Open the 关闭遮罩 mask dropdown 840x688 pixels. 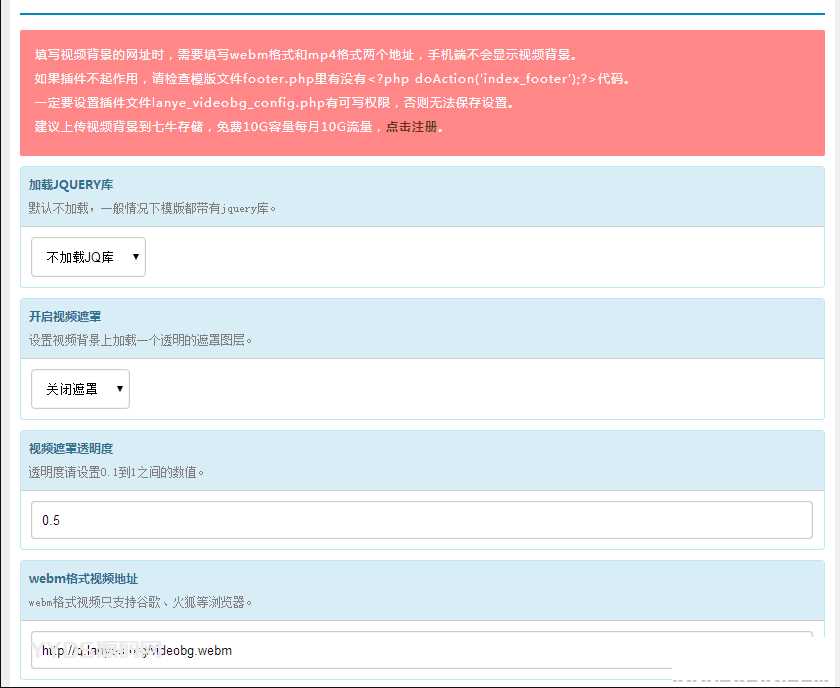pyautogui.click(x=80, y=389)
